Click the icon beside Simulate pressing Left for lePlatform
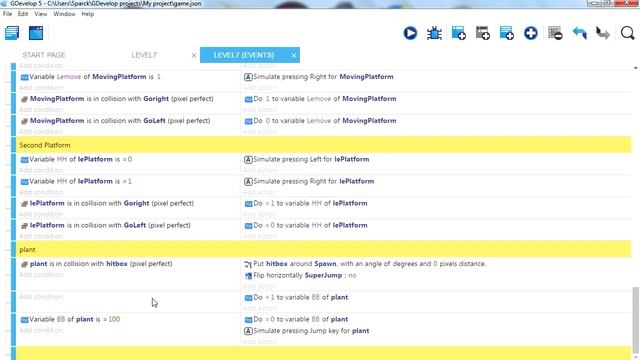640x360 pixels. click(248, 160)
